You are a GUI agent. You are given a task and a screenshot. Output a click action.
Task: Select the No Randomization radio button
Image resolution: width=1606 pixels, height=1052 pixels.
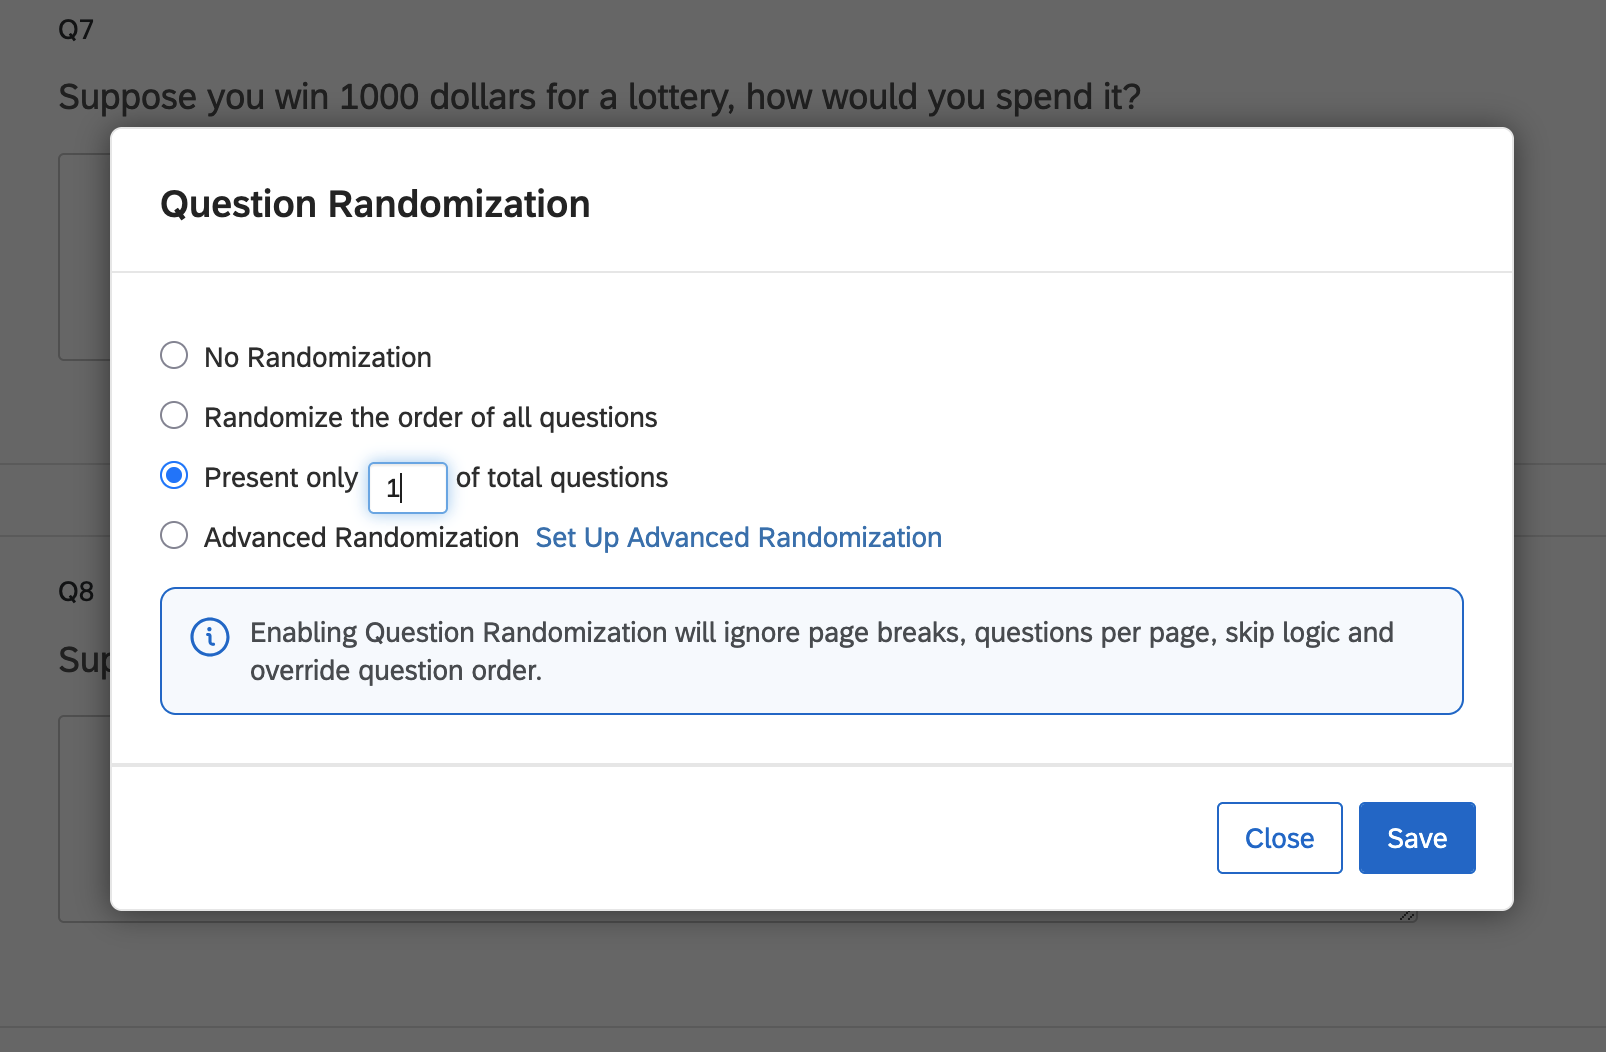tap(174, 356)
